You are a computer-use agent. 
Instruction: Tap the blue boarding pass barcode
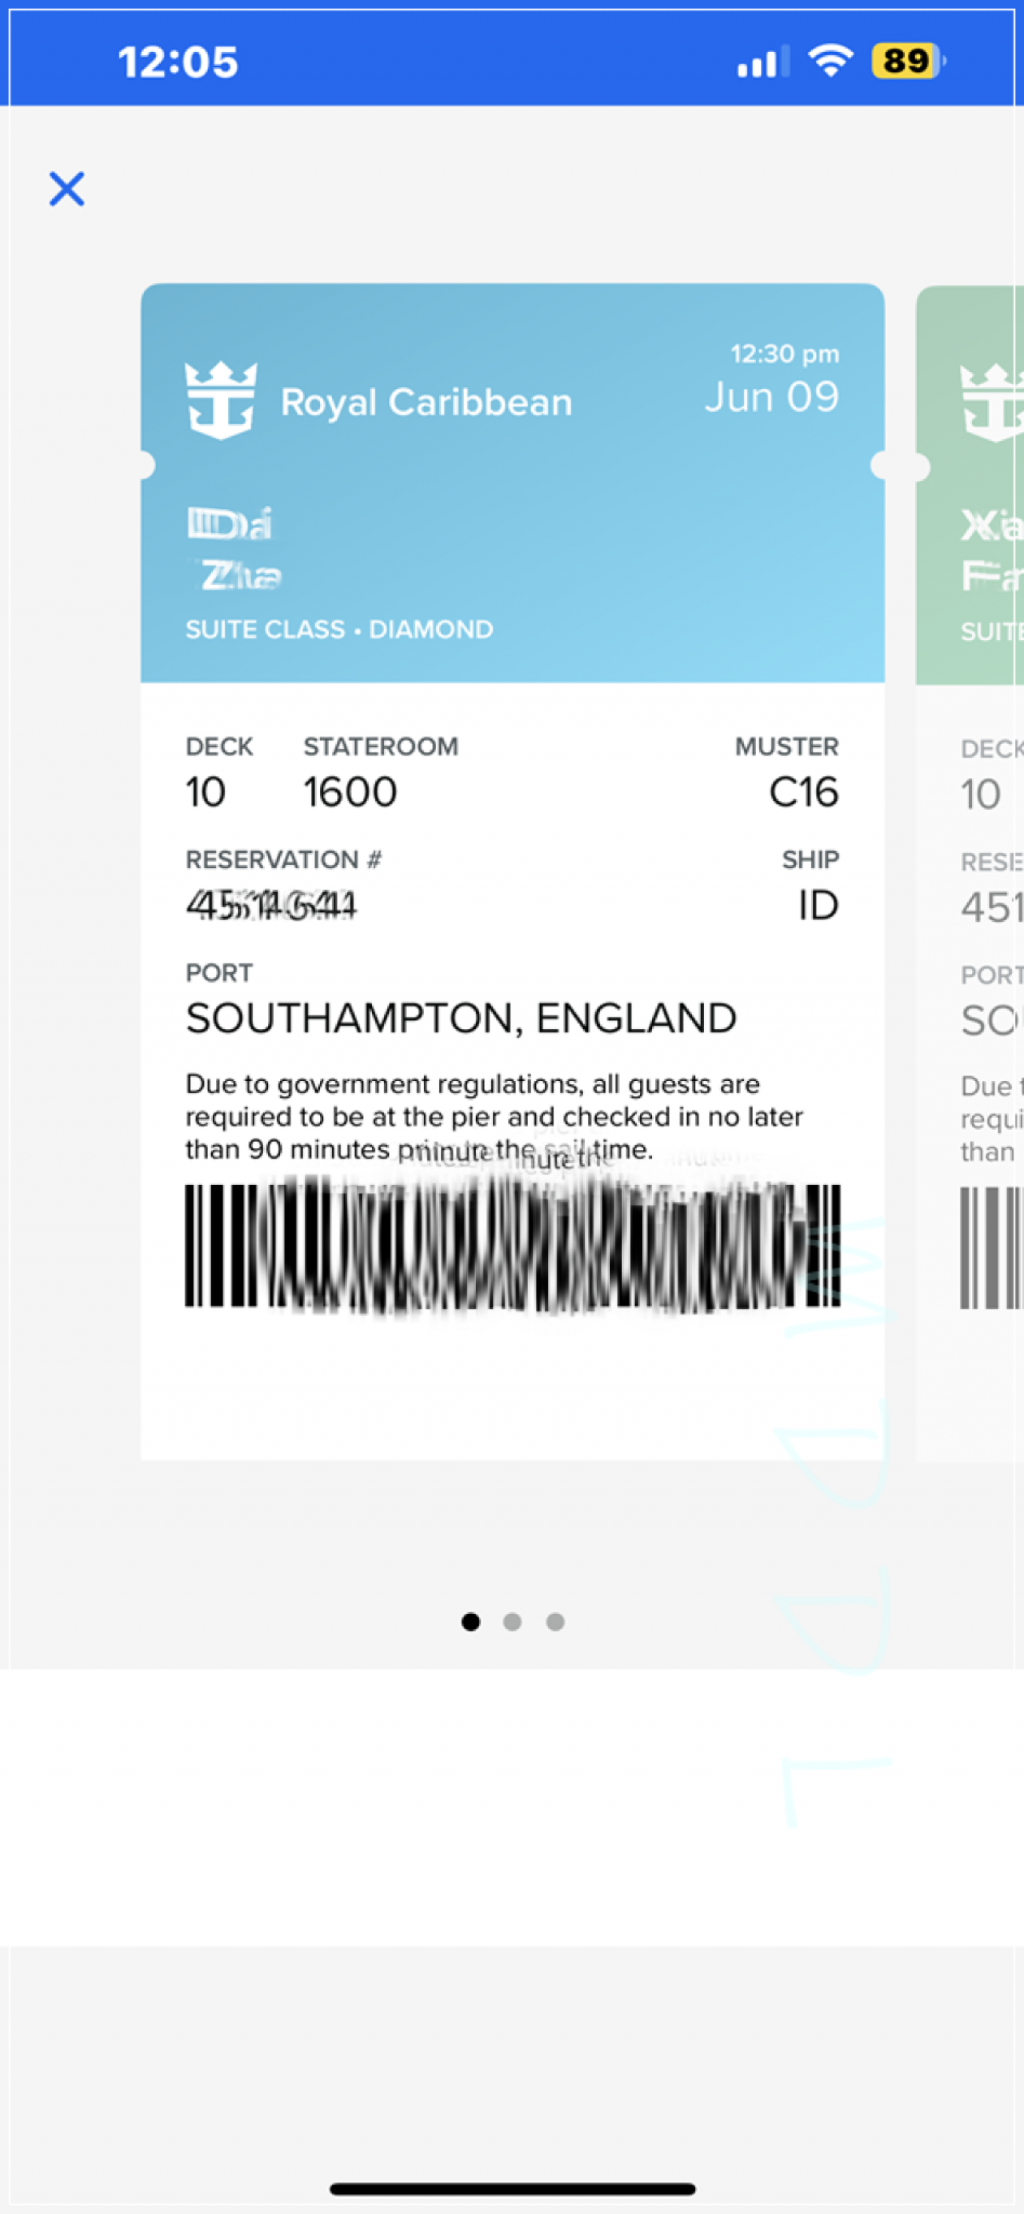click(512, 1246)
